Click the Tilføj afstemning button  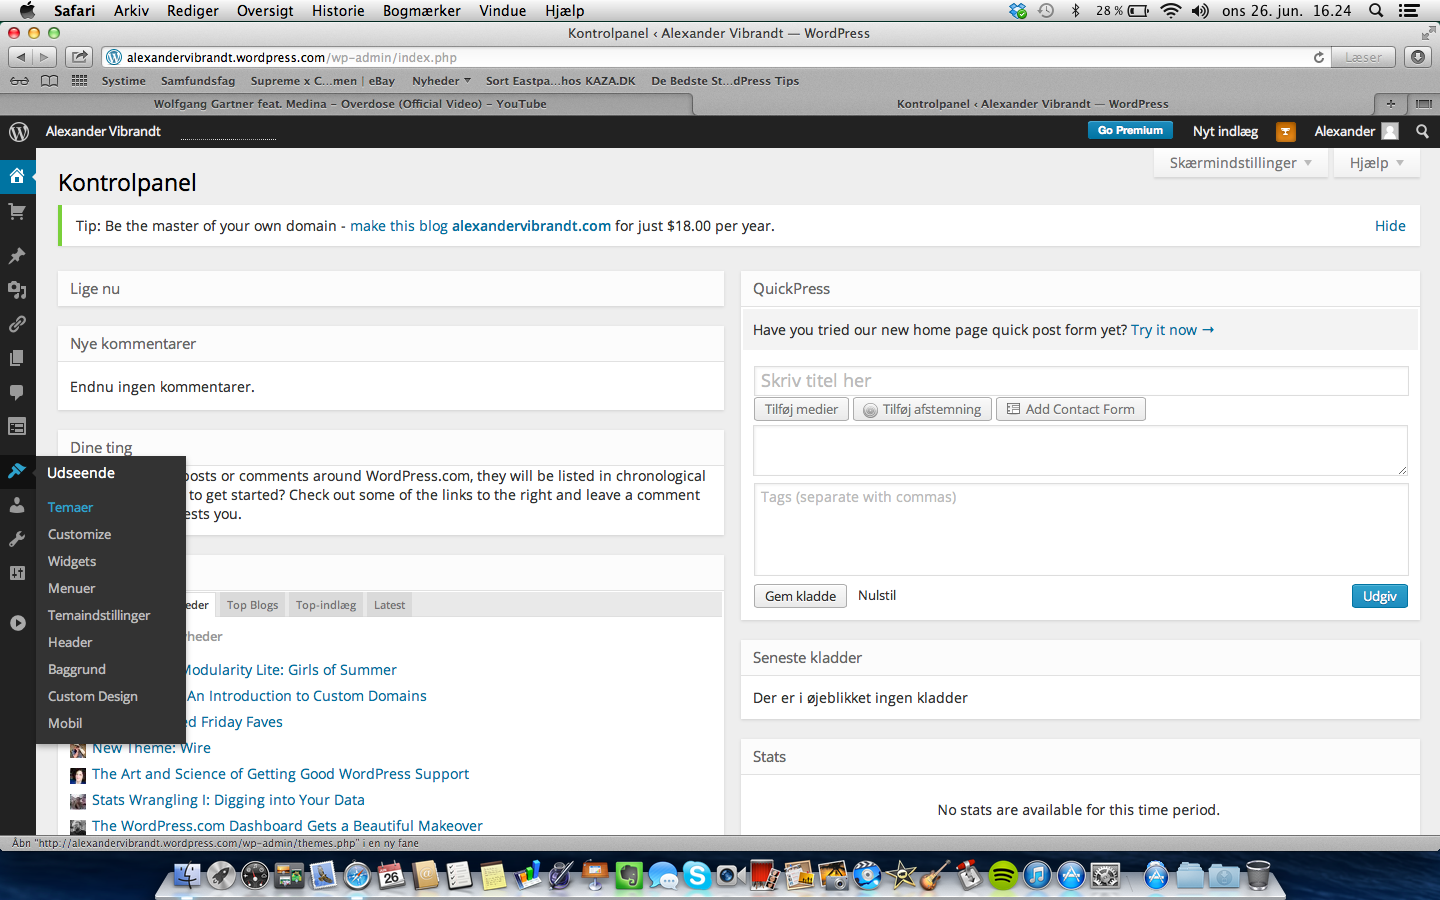point(922,409)
